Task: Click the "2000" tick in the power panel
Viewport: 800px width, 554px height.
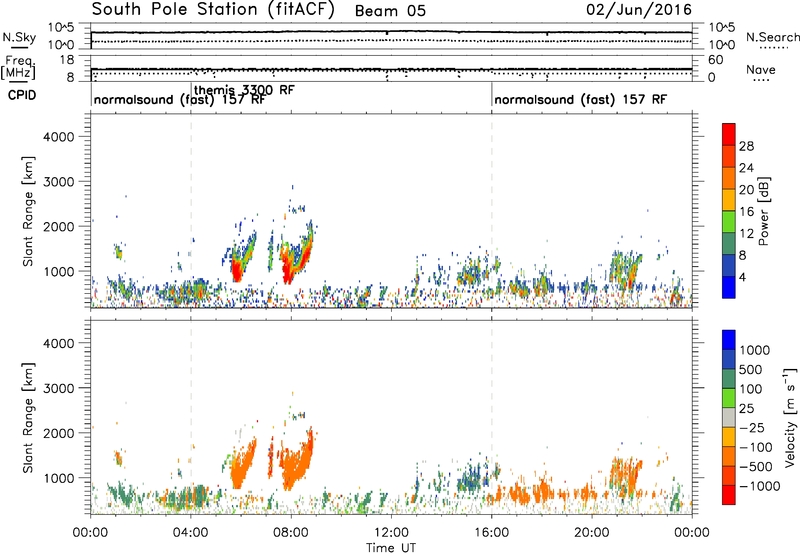Action: coord(58,226)
